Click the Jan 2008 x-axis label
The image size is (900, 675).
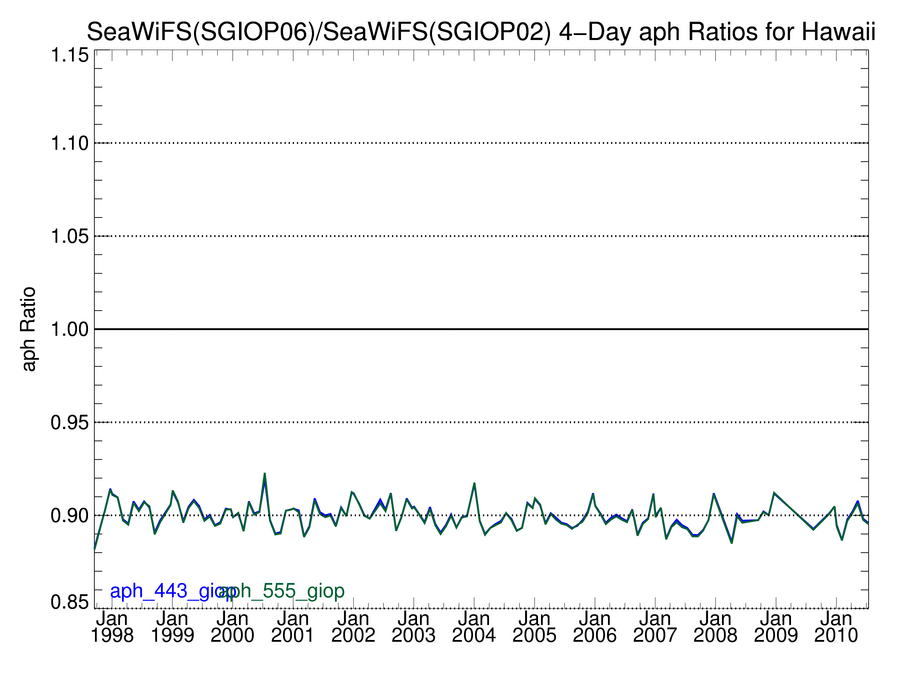[x=715, y=627]
